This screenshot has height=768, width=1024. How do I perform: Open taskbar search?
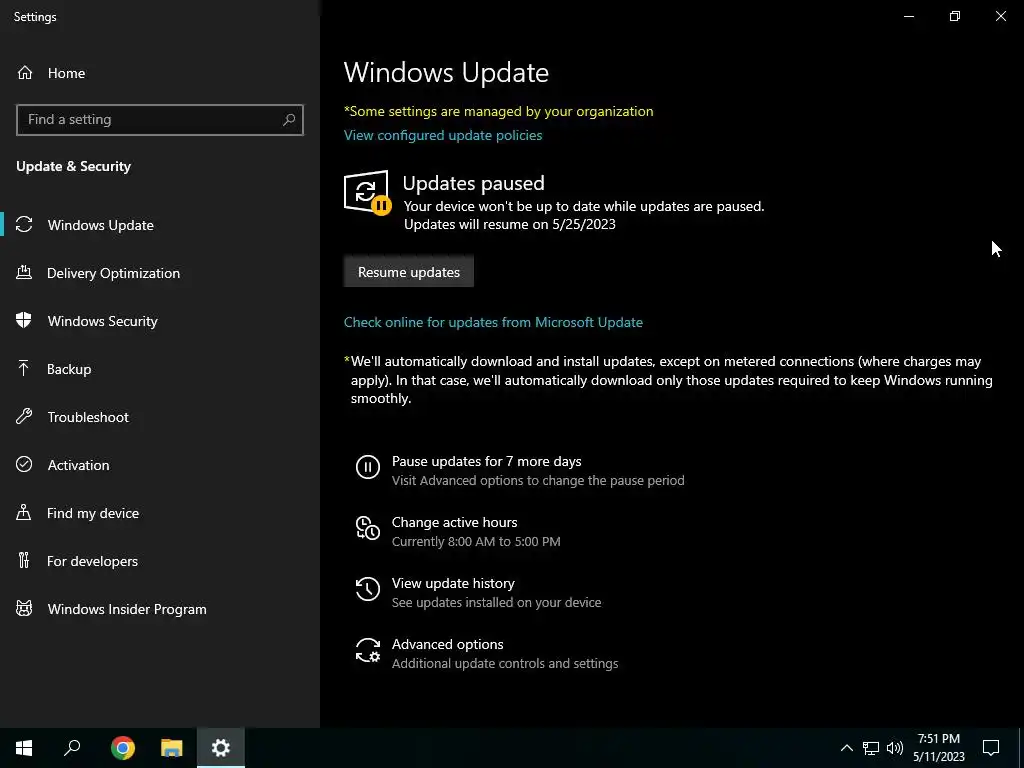tap(72, 748)
